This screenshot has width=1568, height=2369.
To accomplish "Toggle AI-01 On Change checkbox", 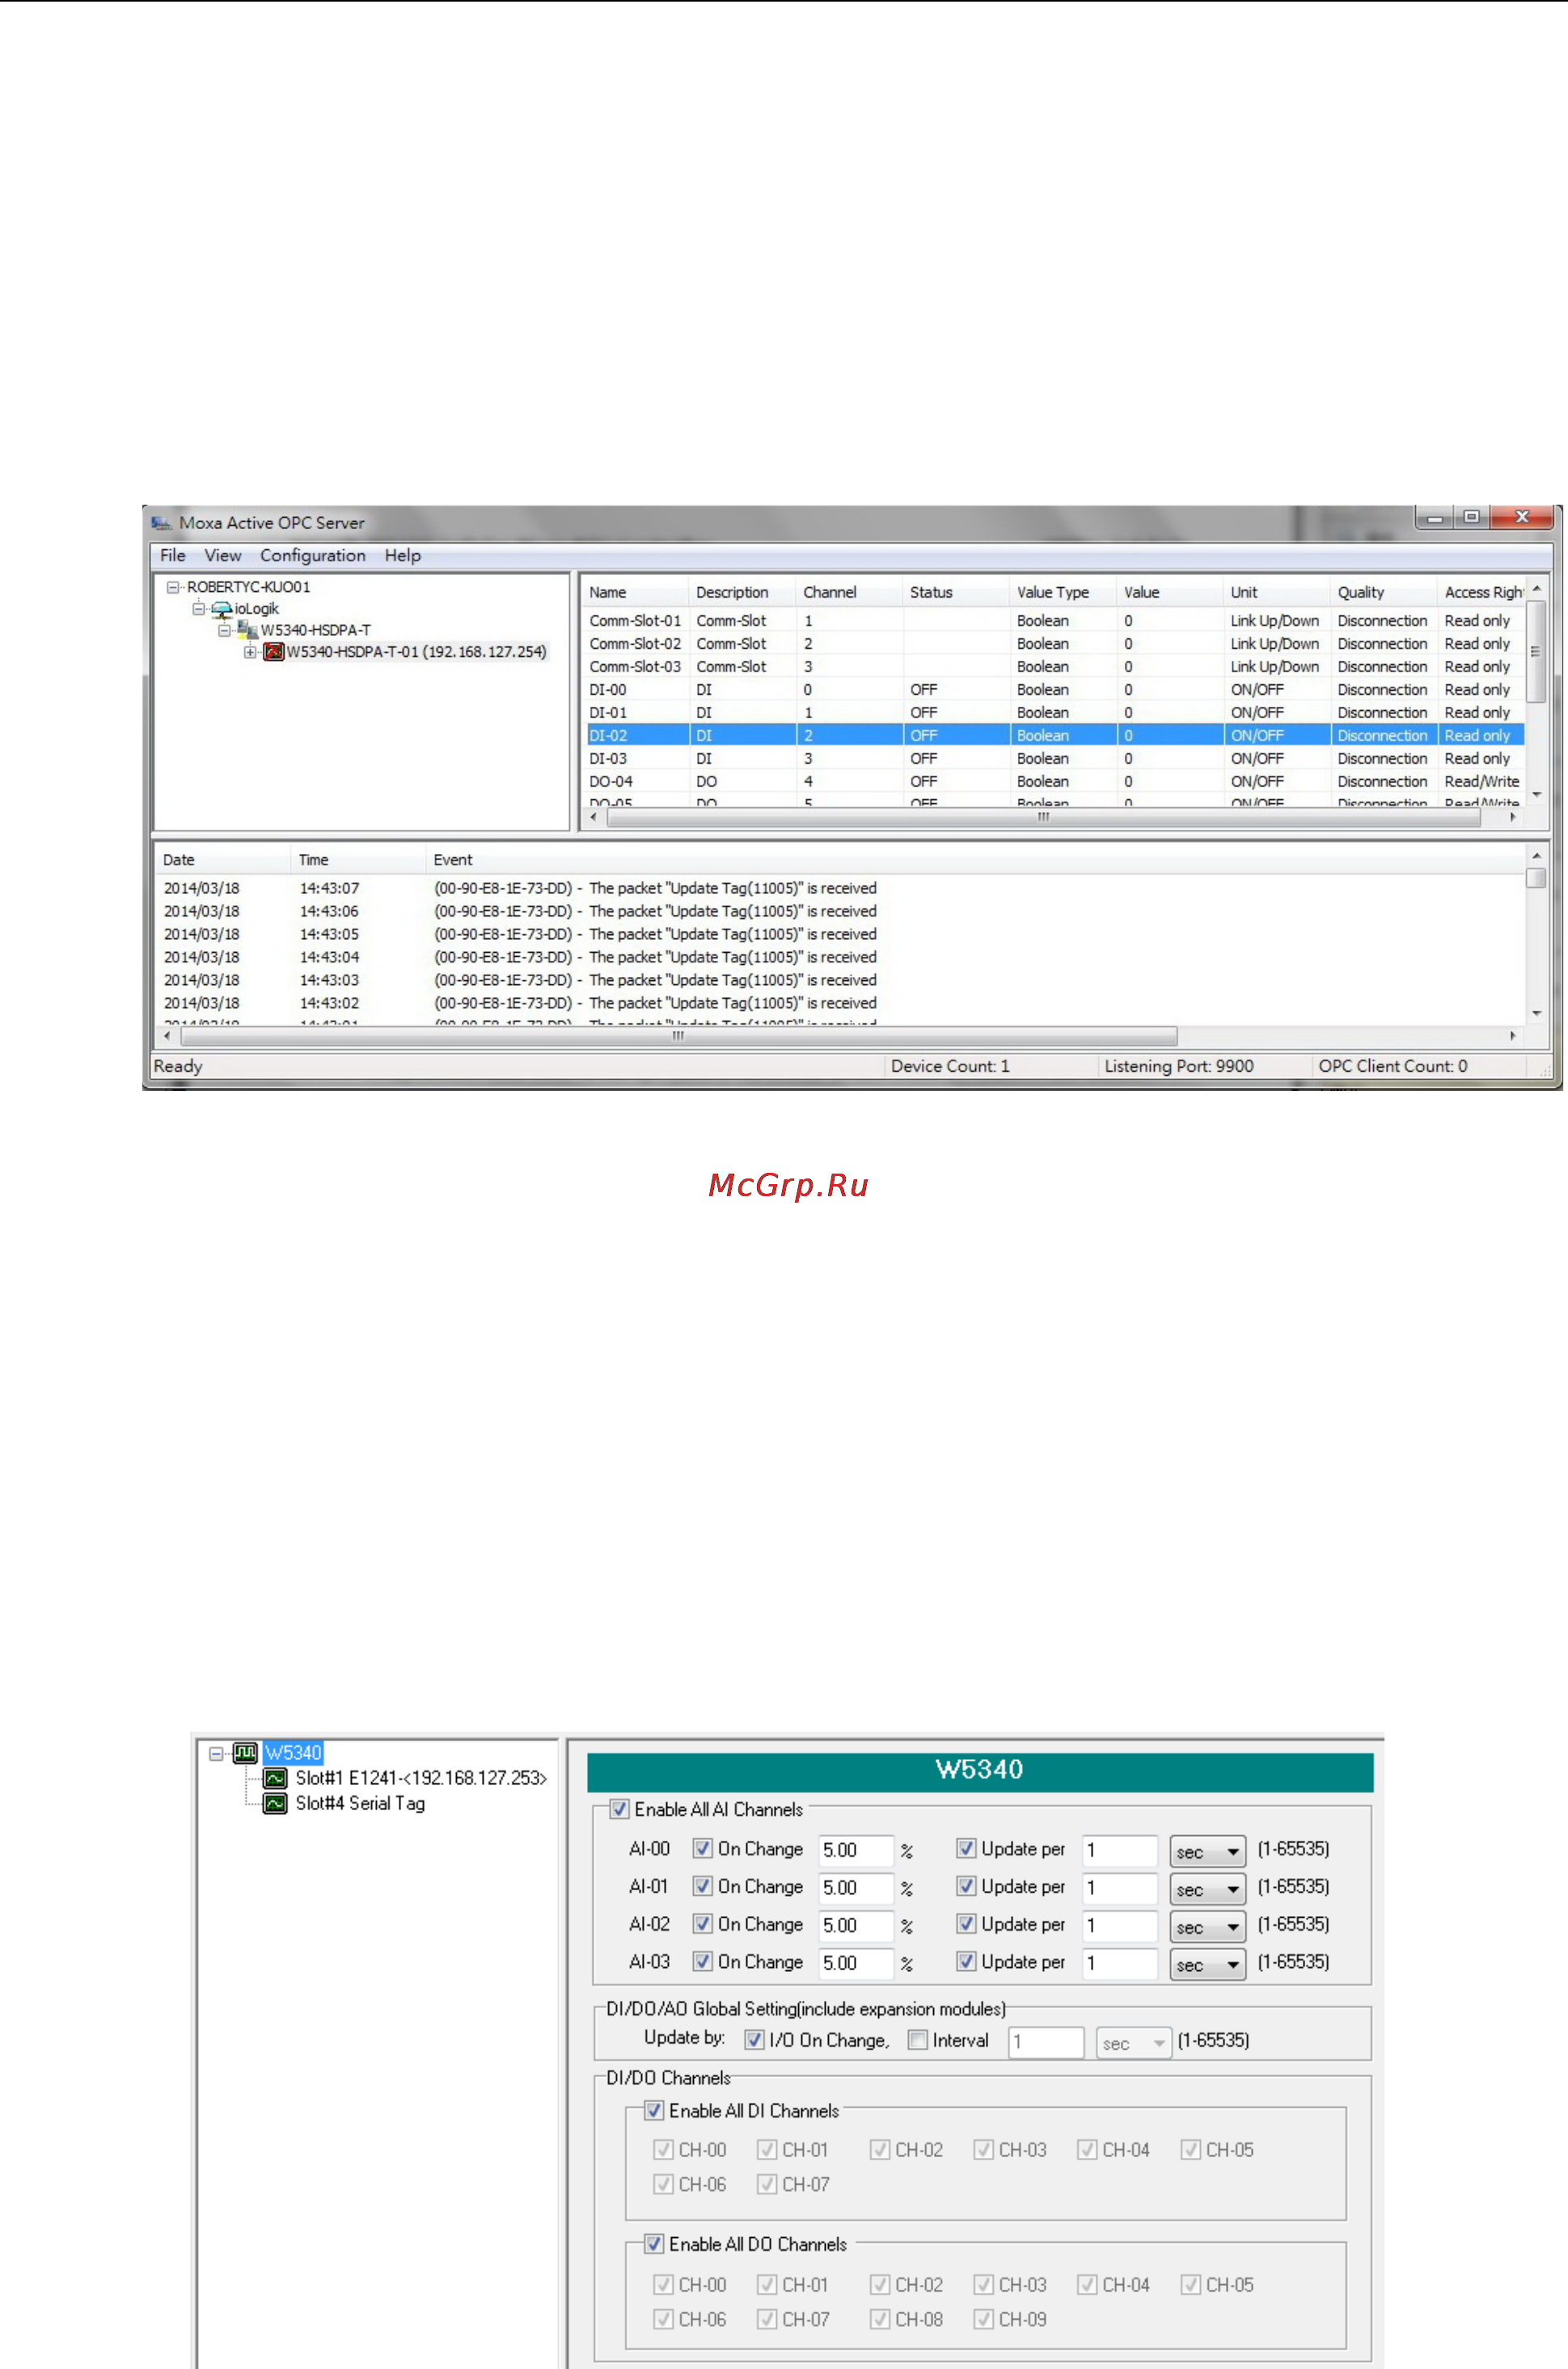I will pyautogui.click(x=703, y=1886).
